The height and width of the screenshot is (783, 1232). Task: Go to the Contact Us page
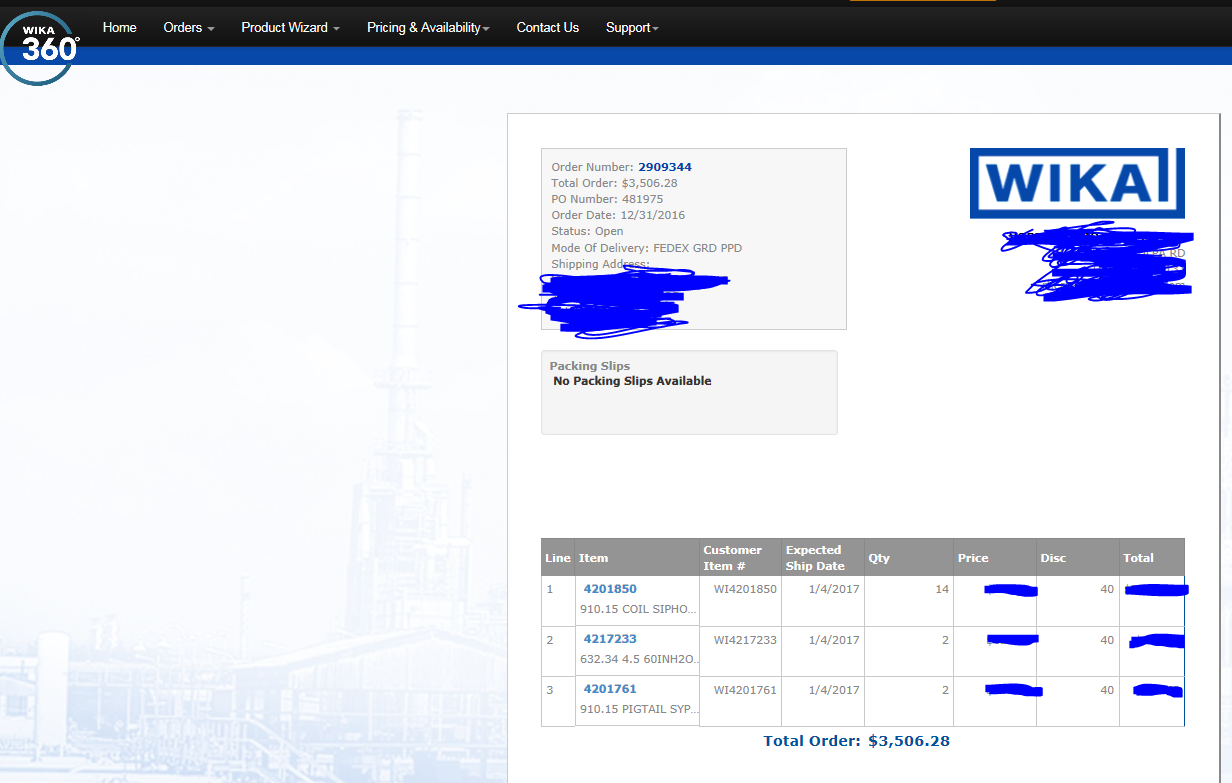coord(547,27)
